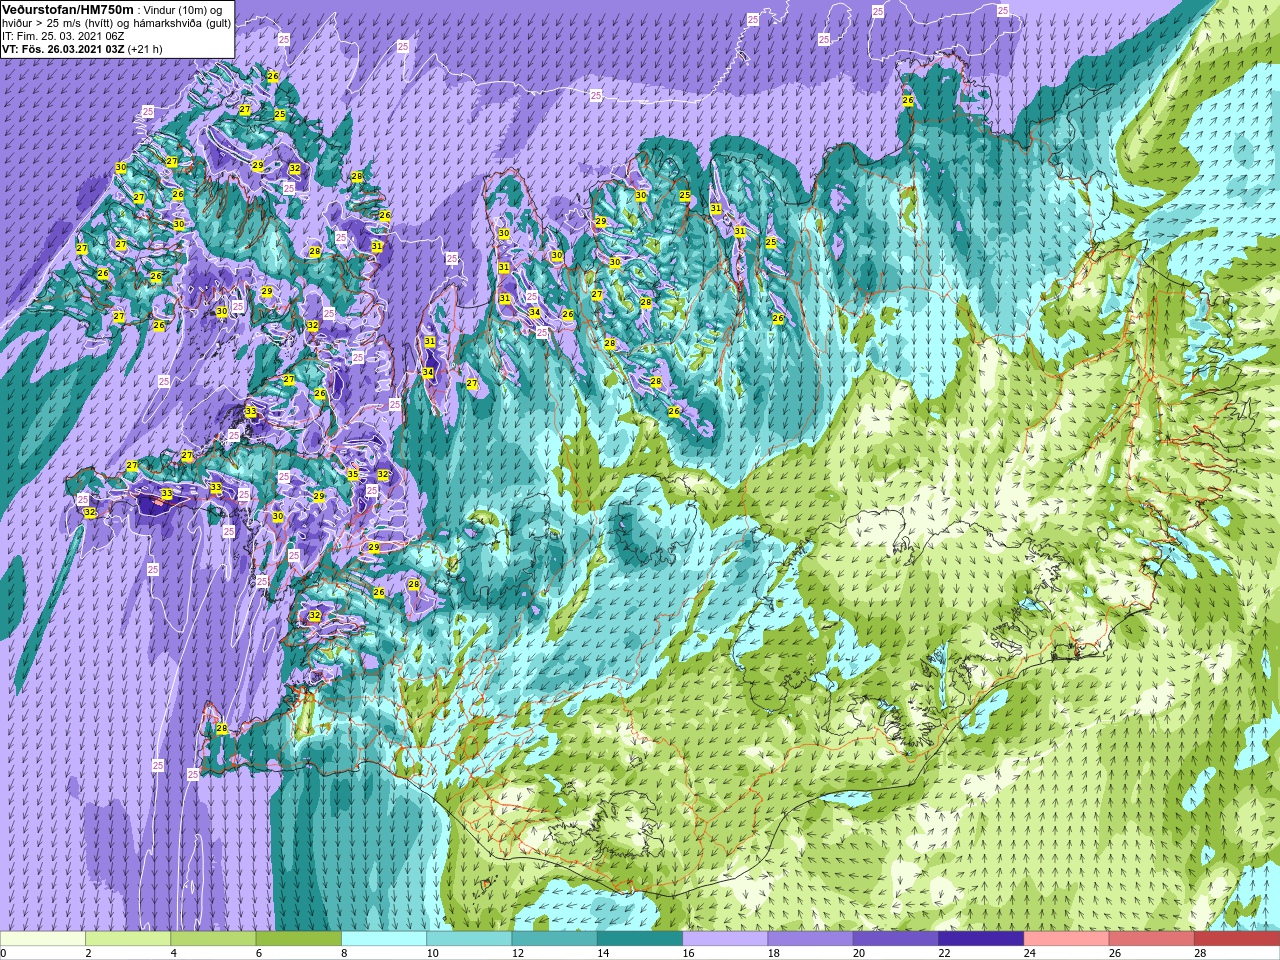Click the legend scale tick label '4'
Viewport: 1280px width, 960px height.
pos(174,953)
